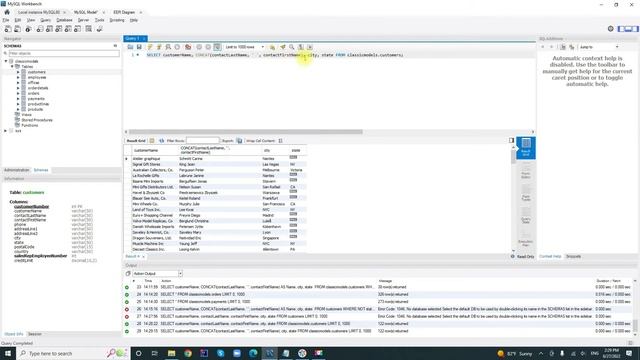Screen dimensions: 640x360
Task: Open the Form Editor side panel button
Action: 526,171
